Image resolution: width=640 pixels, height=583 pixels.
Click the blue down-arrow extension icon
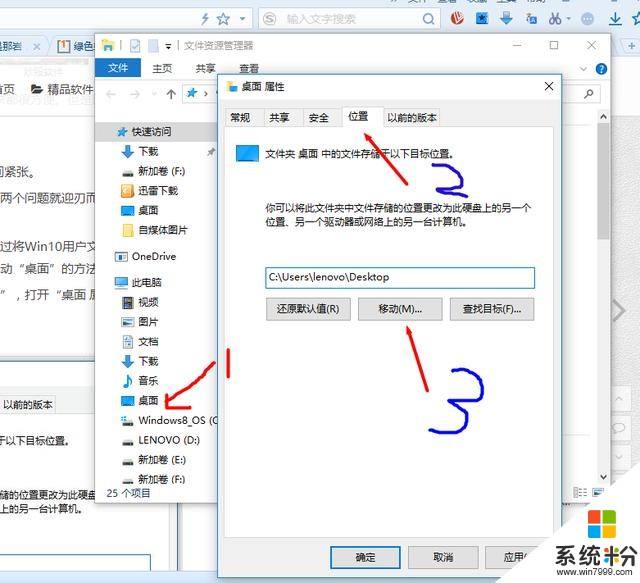(506, 18)
